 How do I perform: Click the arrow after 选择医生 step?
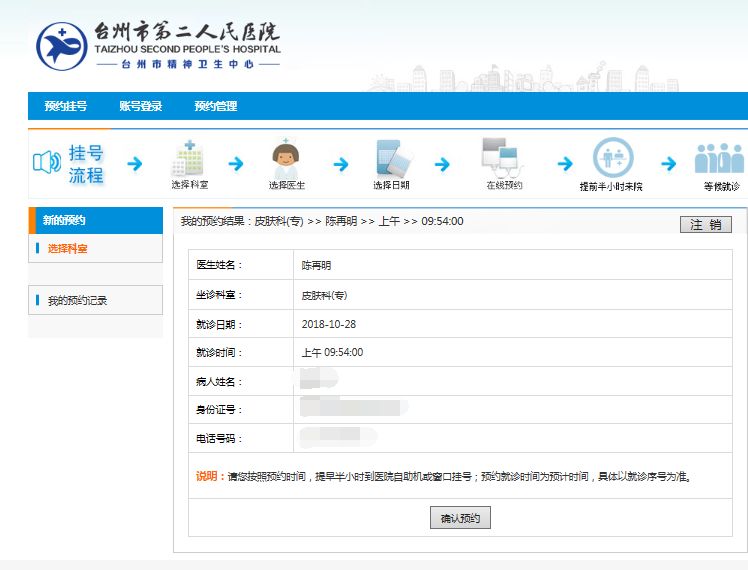pyautogui.click(x=341, y=165)
